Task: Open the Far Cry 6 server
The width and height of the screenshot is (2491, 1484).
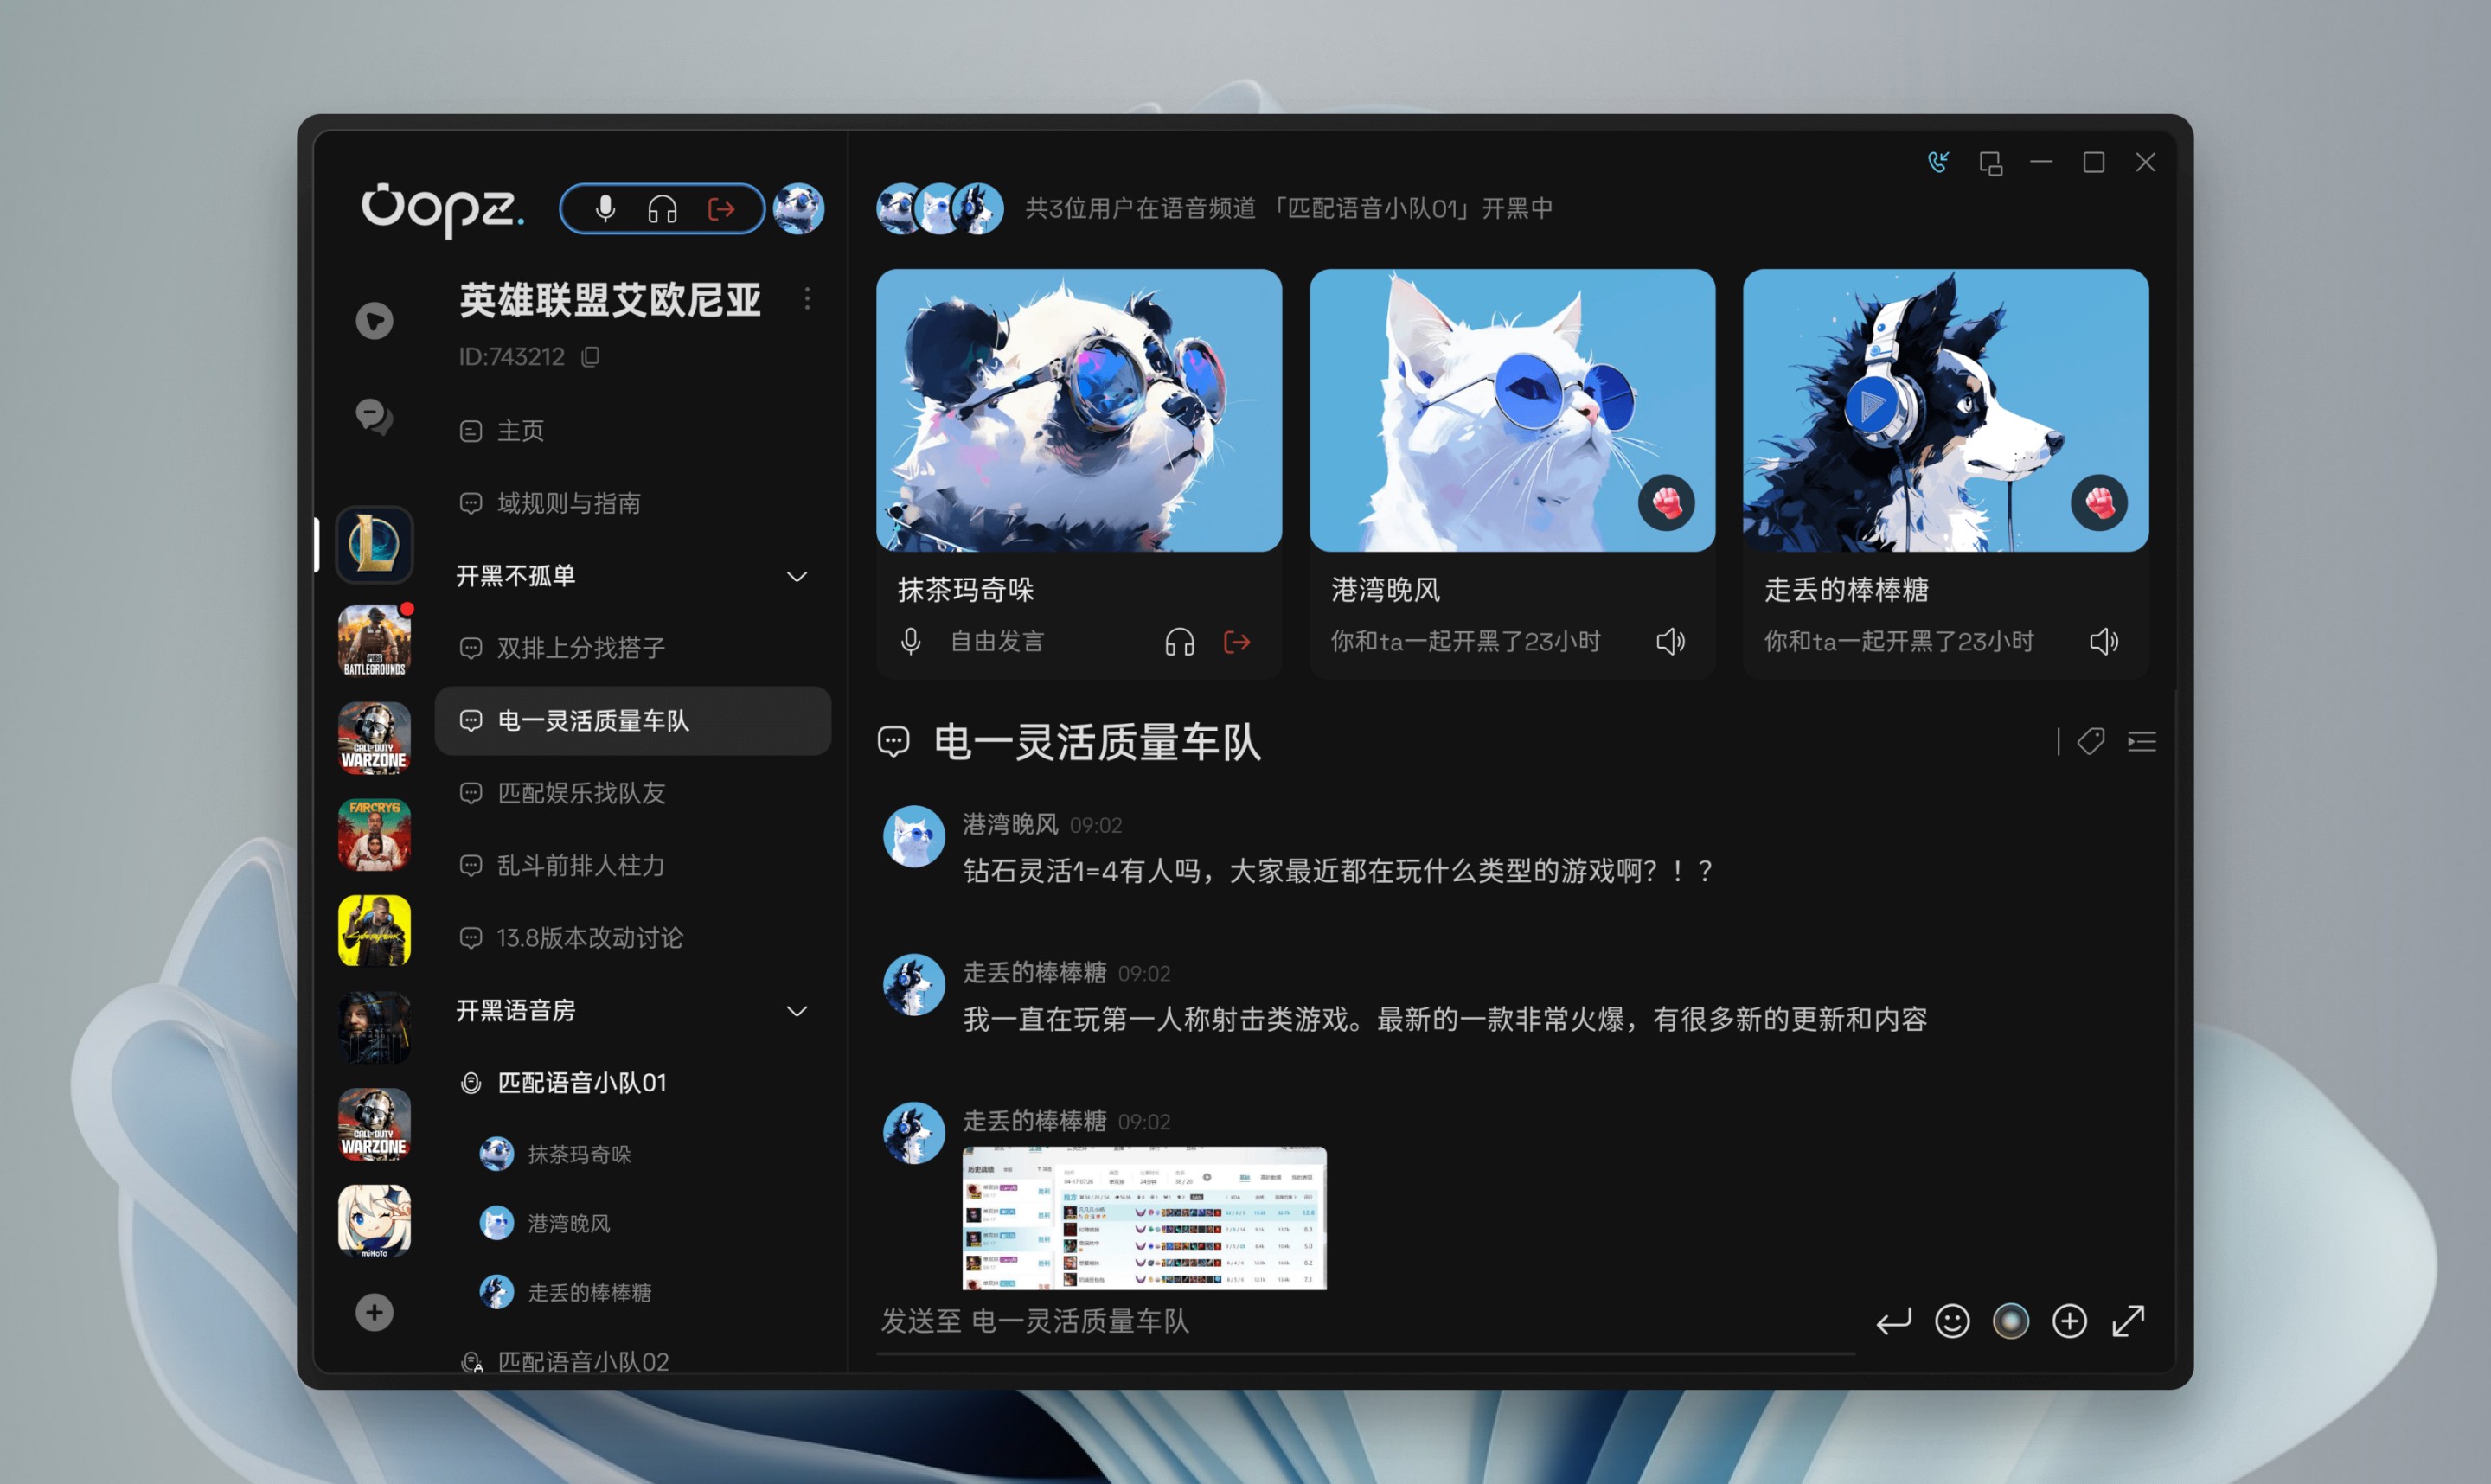Action: point(374,834)
